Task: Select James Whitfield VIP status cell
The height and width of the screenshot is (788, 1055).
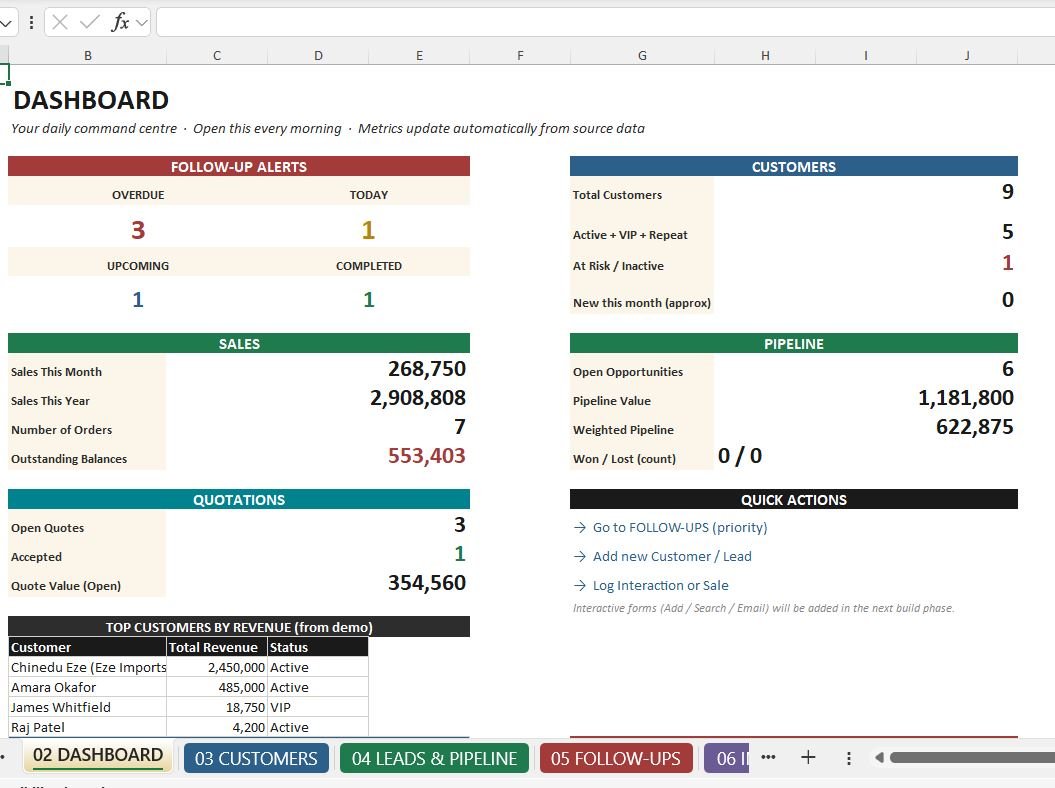Action: pos(318,707)
